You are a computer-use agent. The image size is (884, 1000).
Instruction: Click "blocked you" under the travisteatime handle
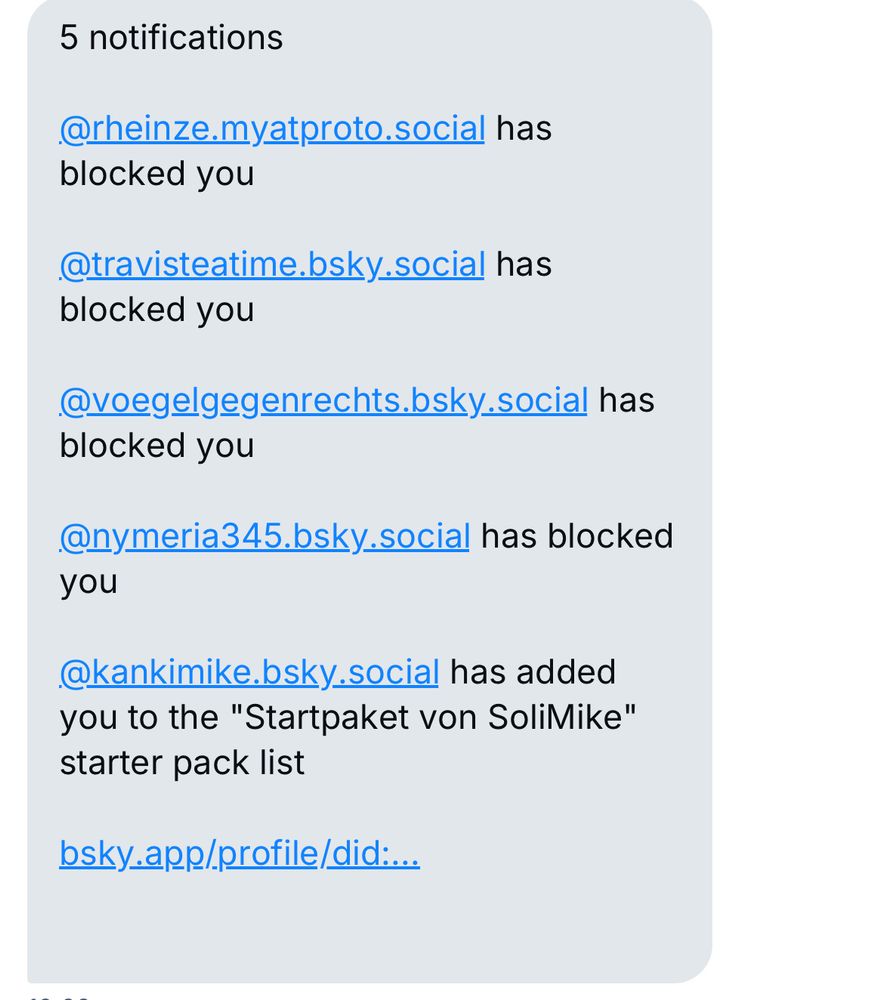[157, 310]
